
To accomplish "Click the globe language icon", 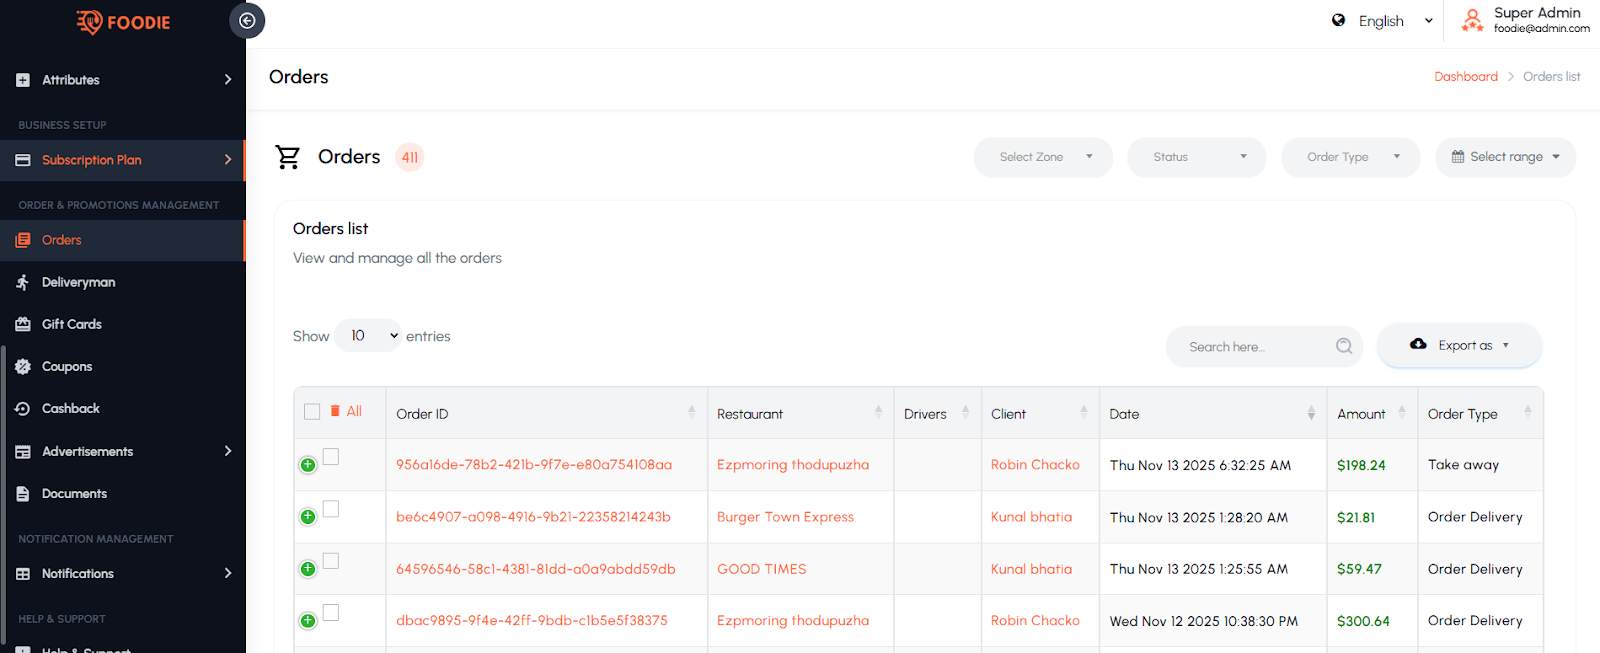I will pyautogui.click(x=1338, y=20).
